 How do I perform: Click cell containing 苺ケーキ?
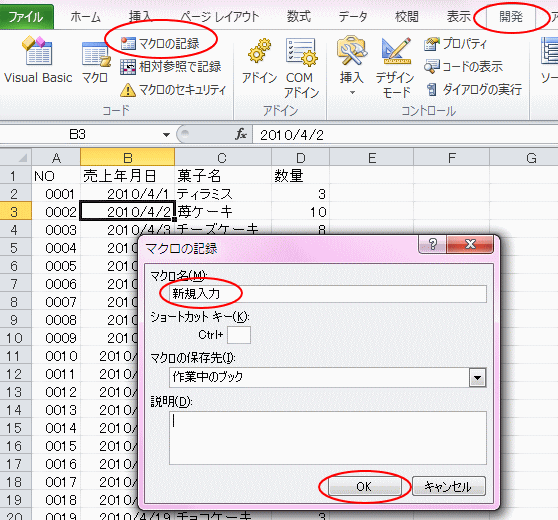coord(223,212)
